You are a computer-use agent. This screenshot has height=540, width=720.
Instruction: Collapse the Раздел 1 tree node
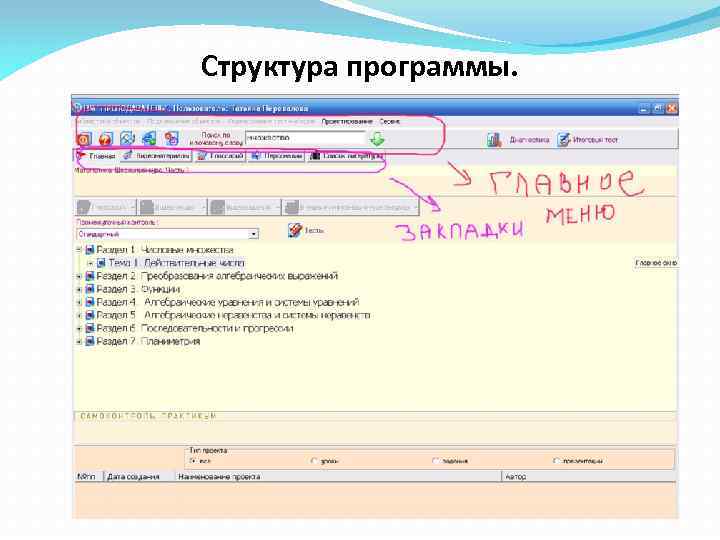79,250
